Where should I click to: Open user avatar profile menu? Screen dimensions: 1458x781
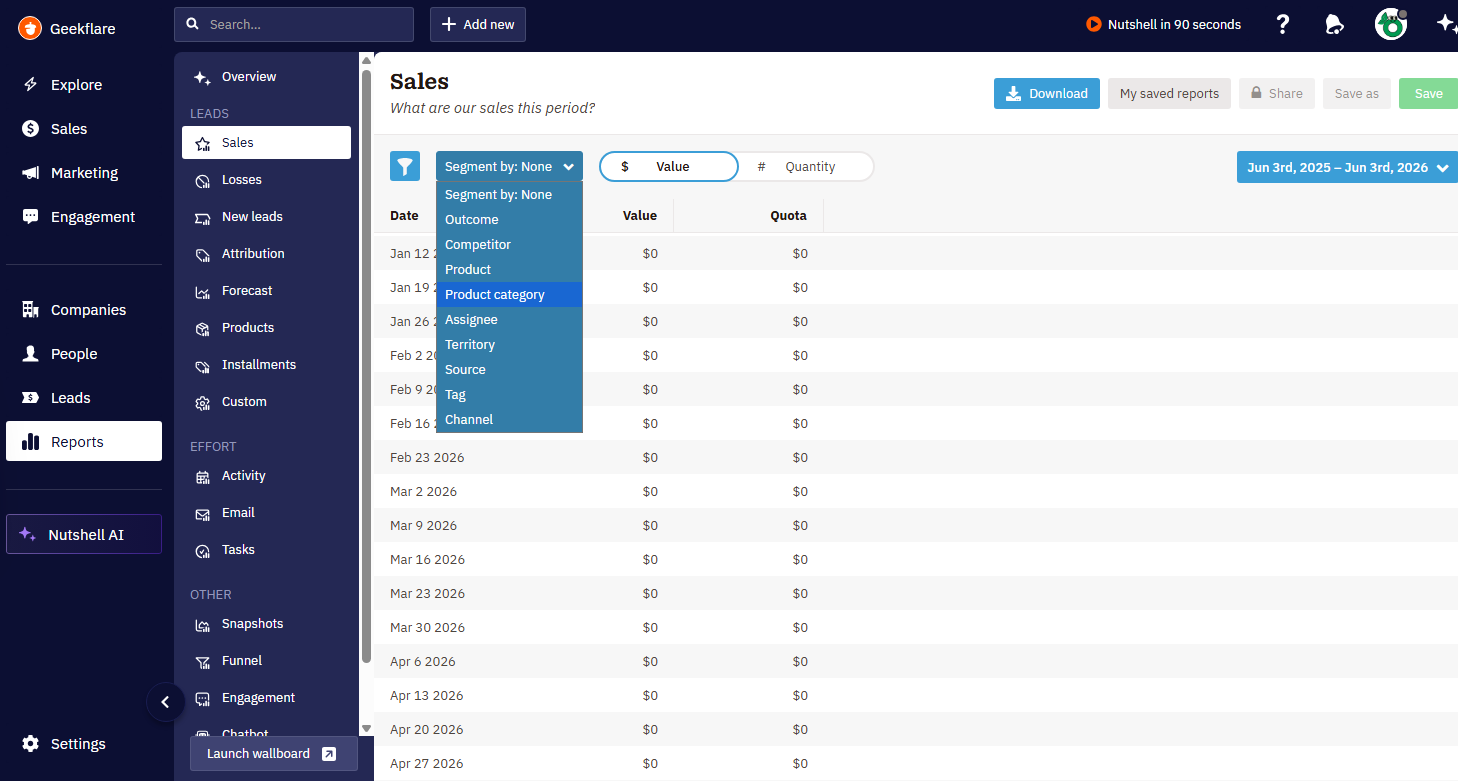pos(1391,24)
